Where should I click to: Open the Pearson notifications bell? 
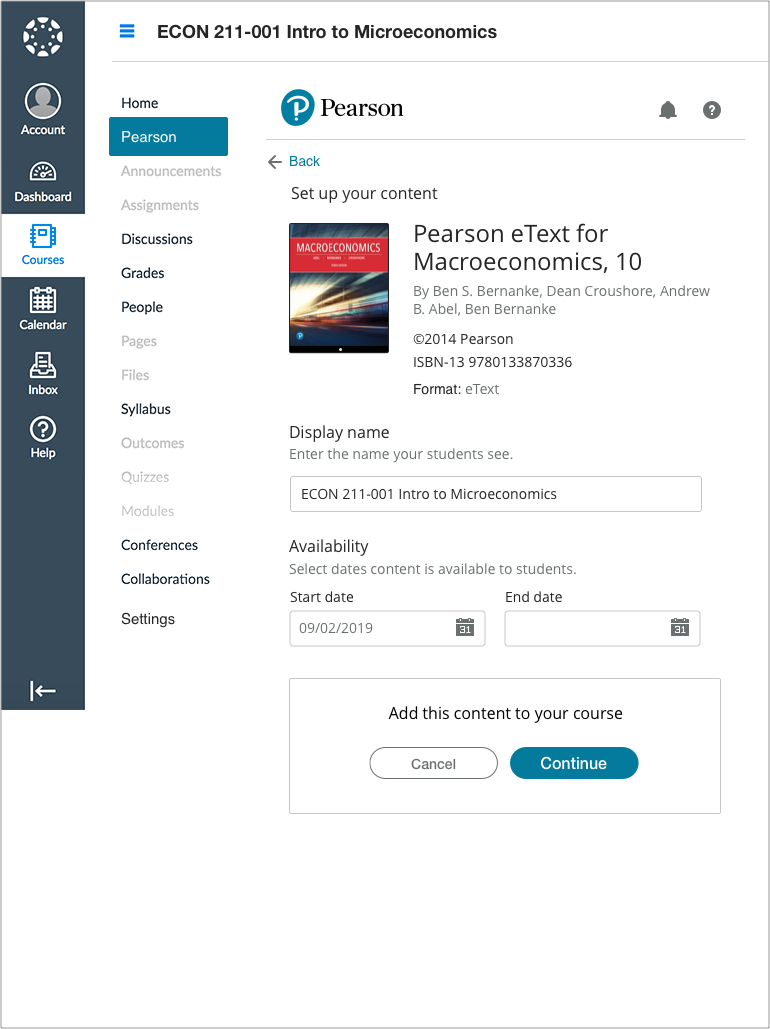(x=668, y=110)
